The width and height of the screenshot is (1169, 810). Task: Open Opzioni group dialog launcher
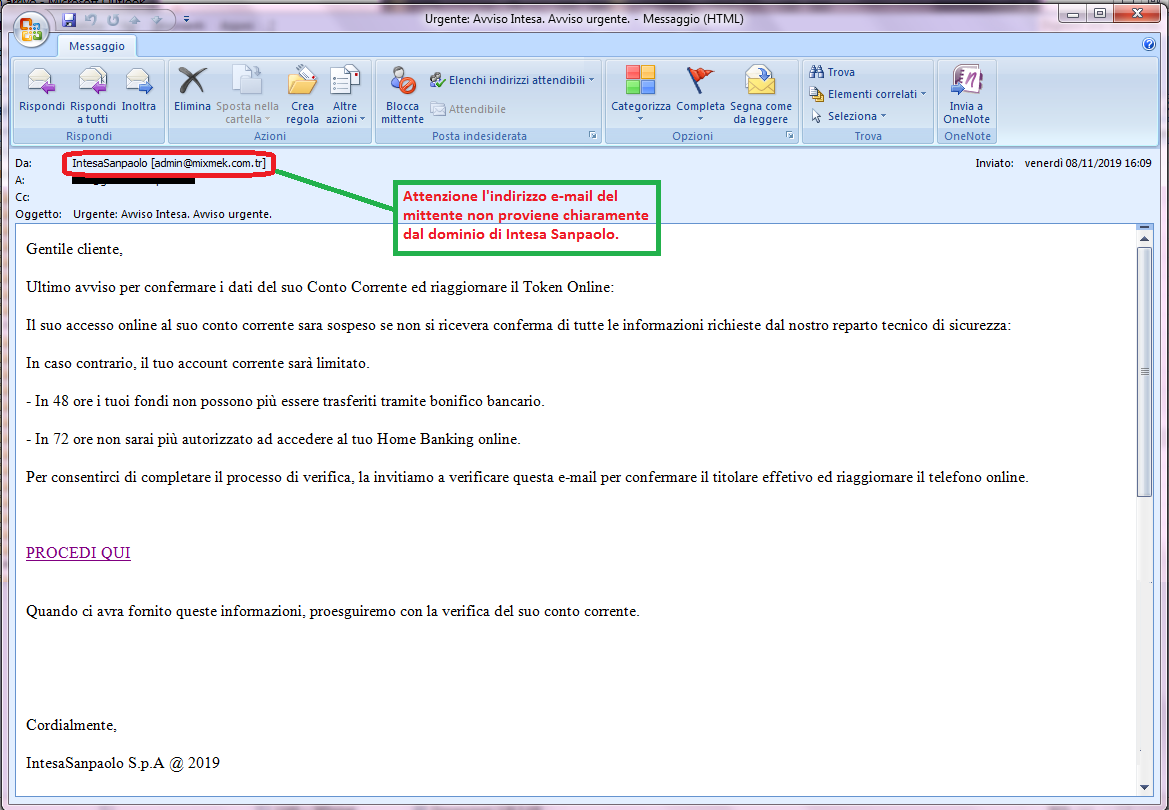coord(790,136)
